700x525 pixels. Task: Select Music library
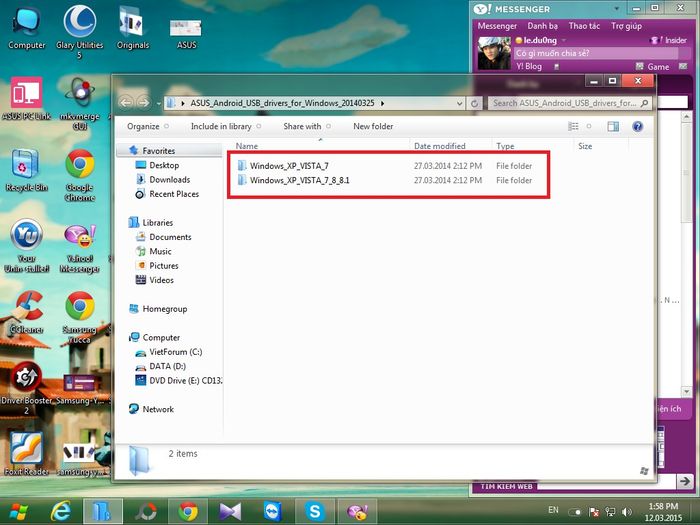click(154, 251)
